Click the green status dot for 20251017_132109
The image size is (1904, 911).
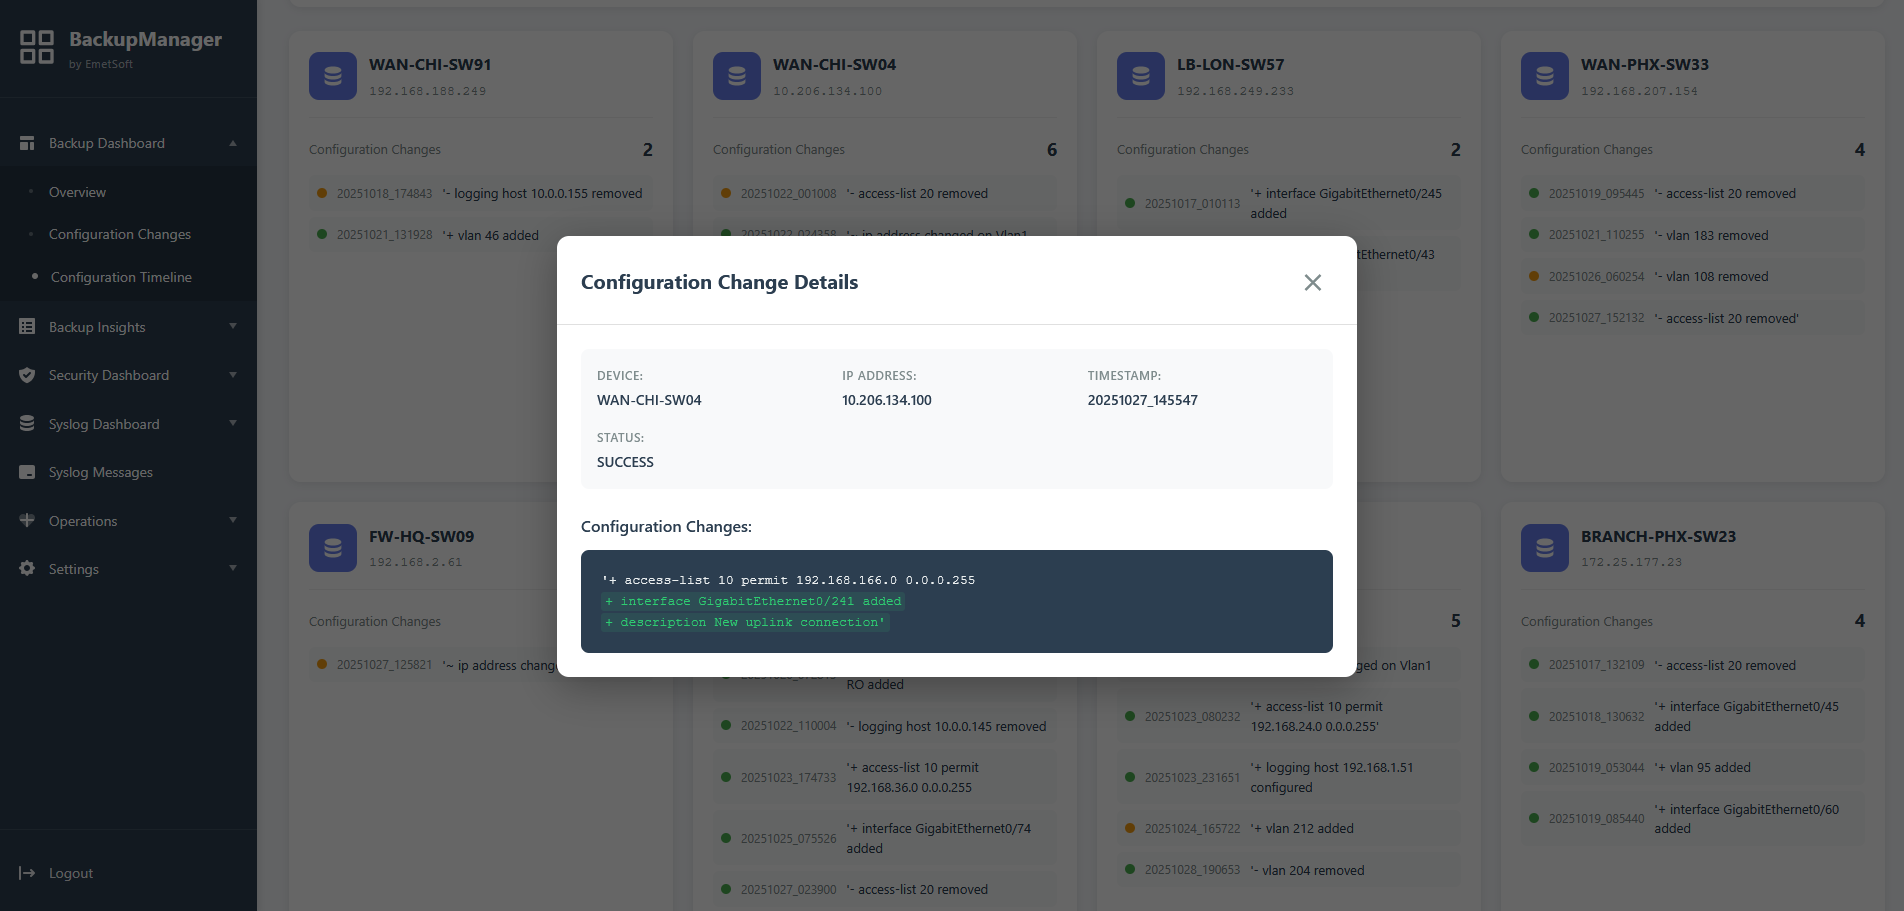pos(1533,665)
